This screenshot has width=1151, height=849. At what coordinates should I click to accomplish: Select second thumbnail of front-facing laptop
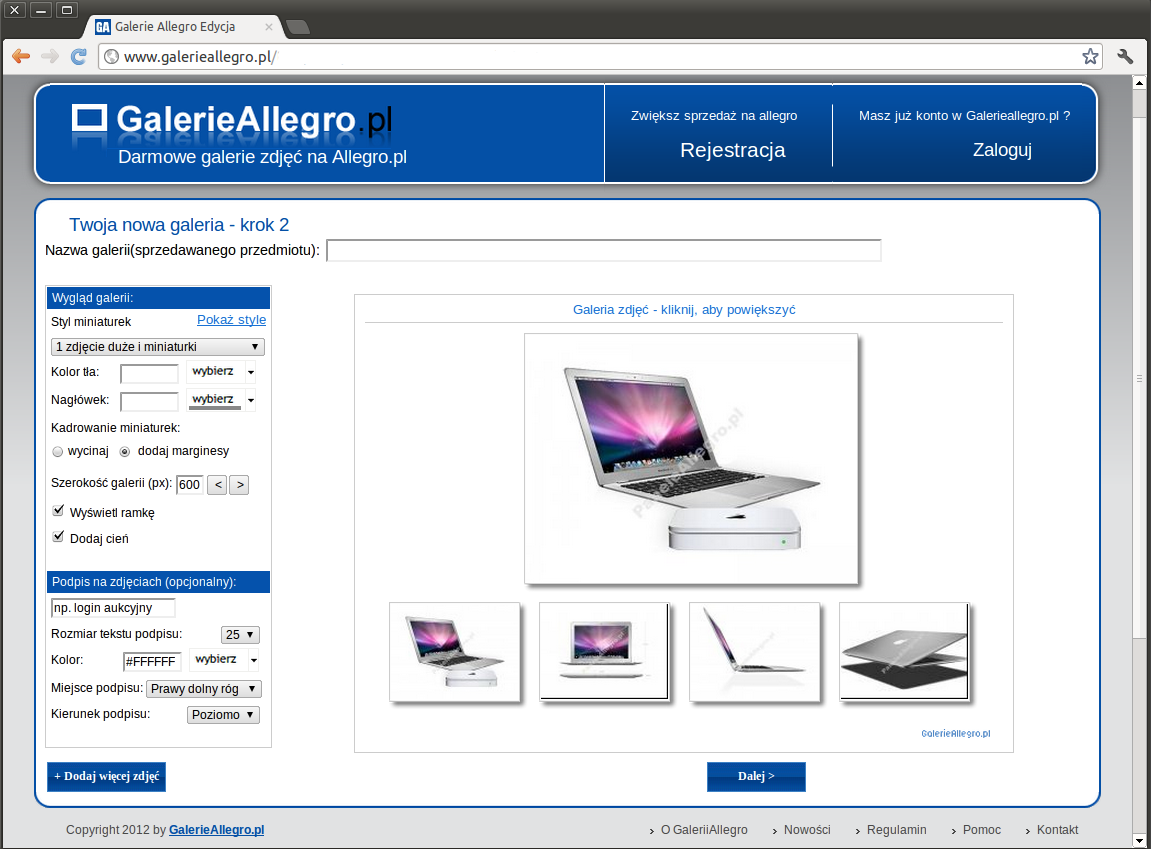[604, 652]
